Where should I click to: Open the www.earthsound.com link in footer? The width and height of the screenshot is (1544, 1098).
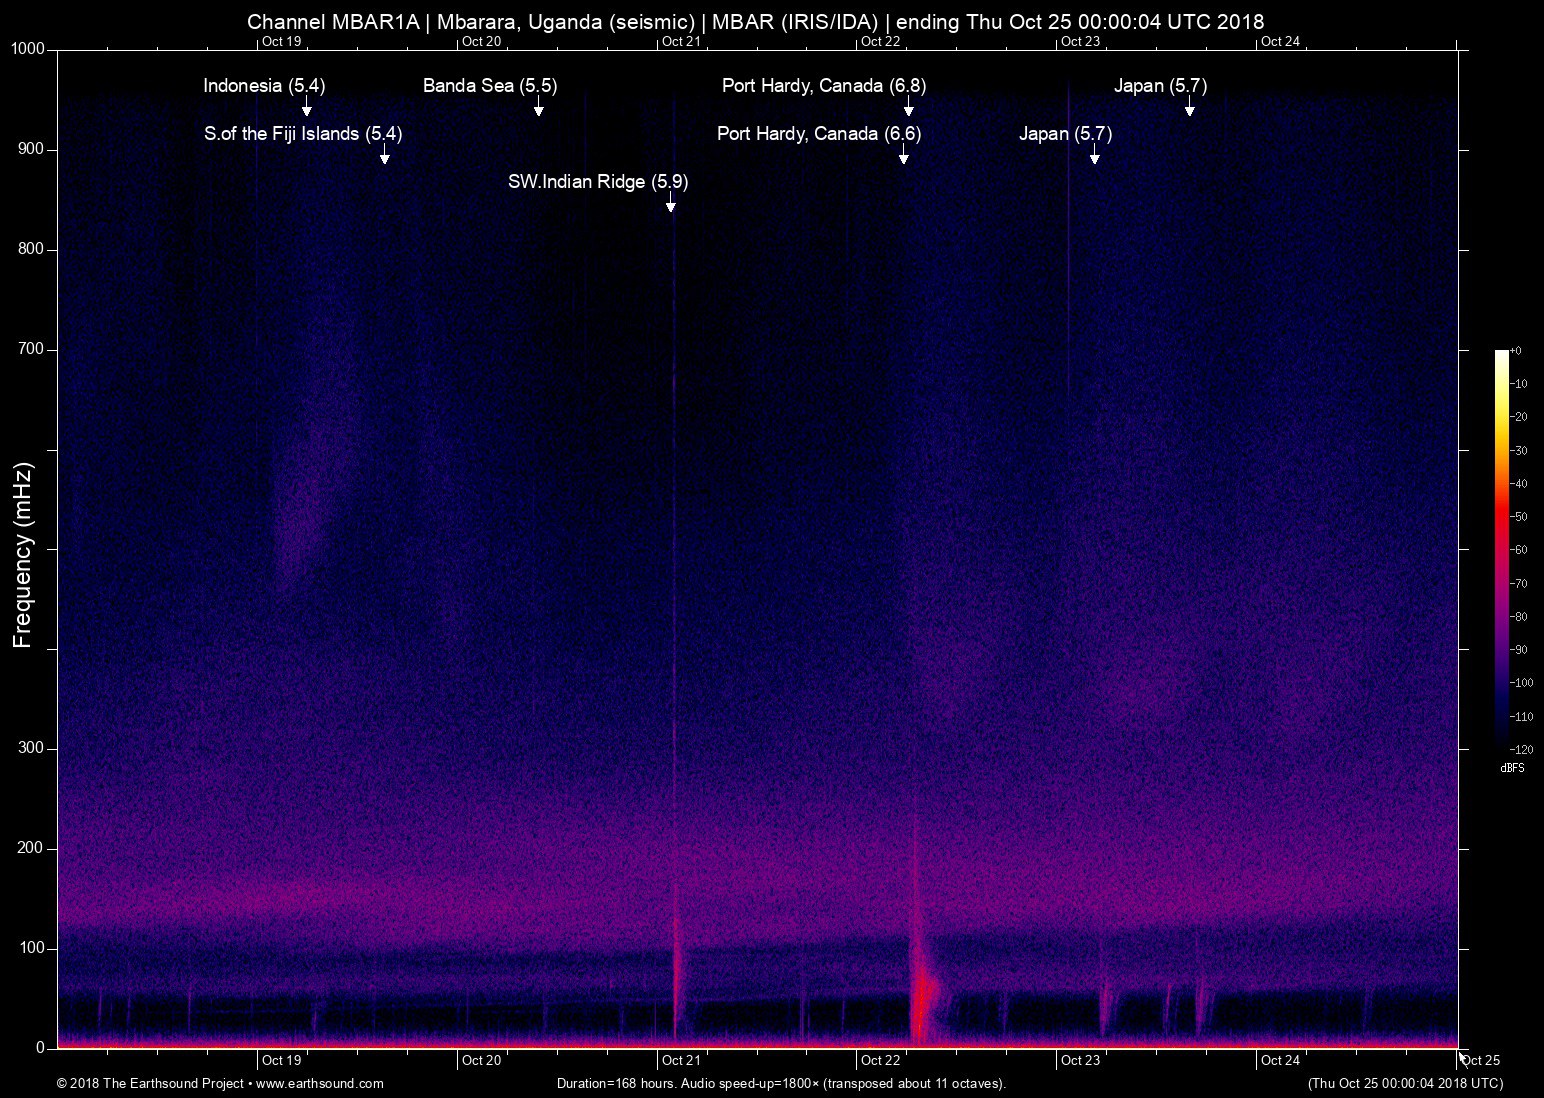tap(320, 1083)
